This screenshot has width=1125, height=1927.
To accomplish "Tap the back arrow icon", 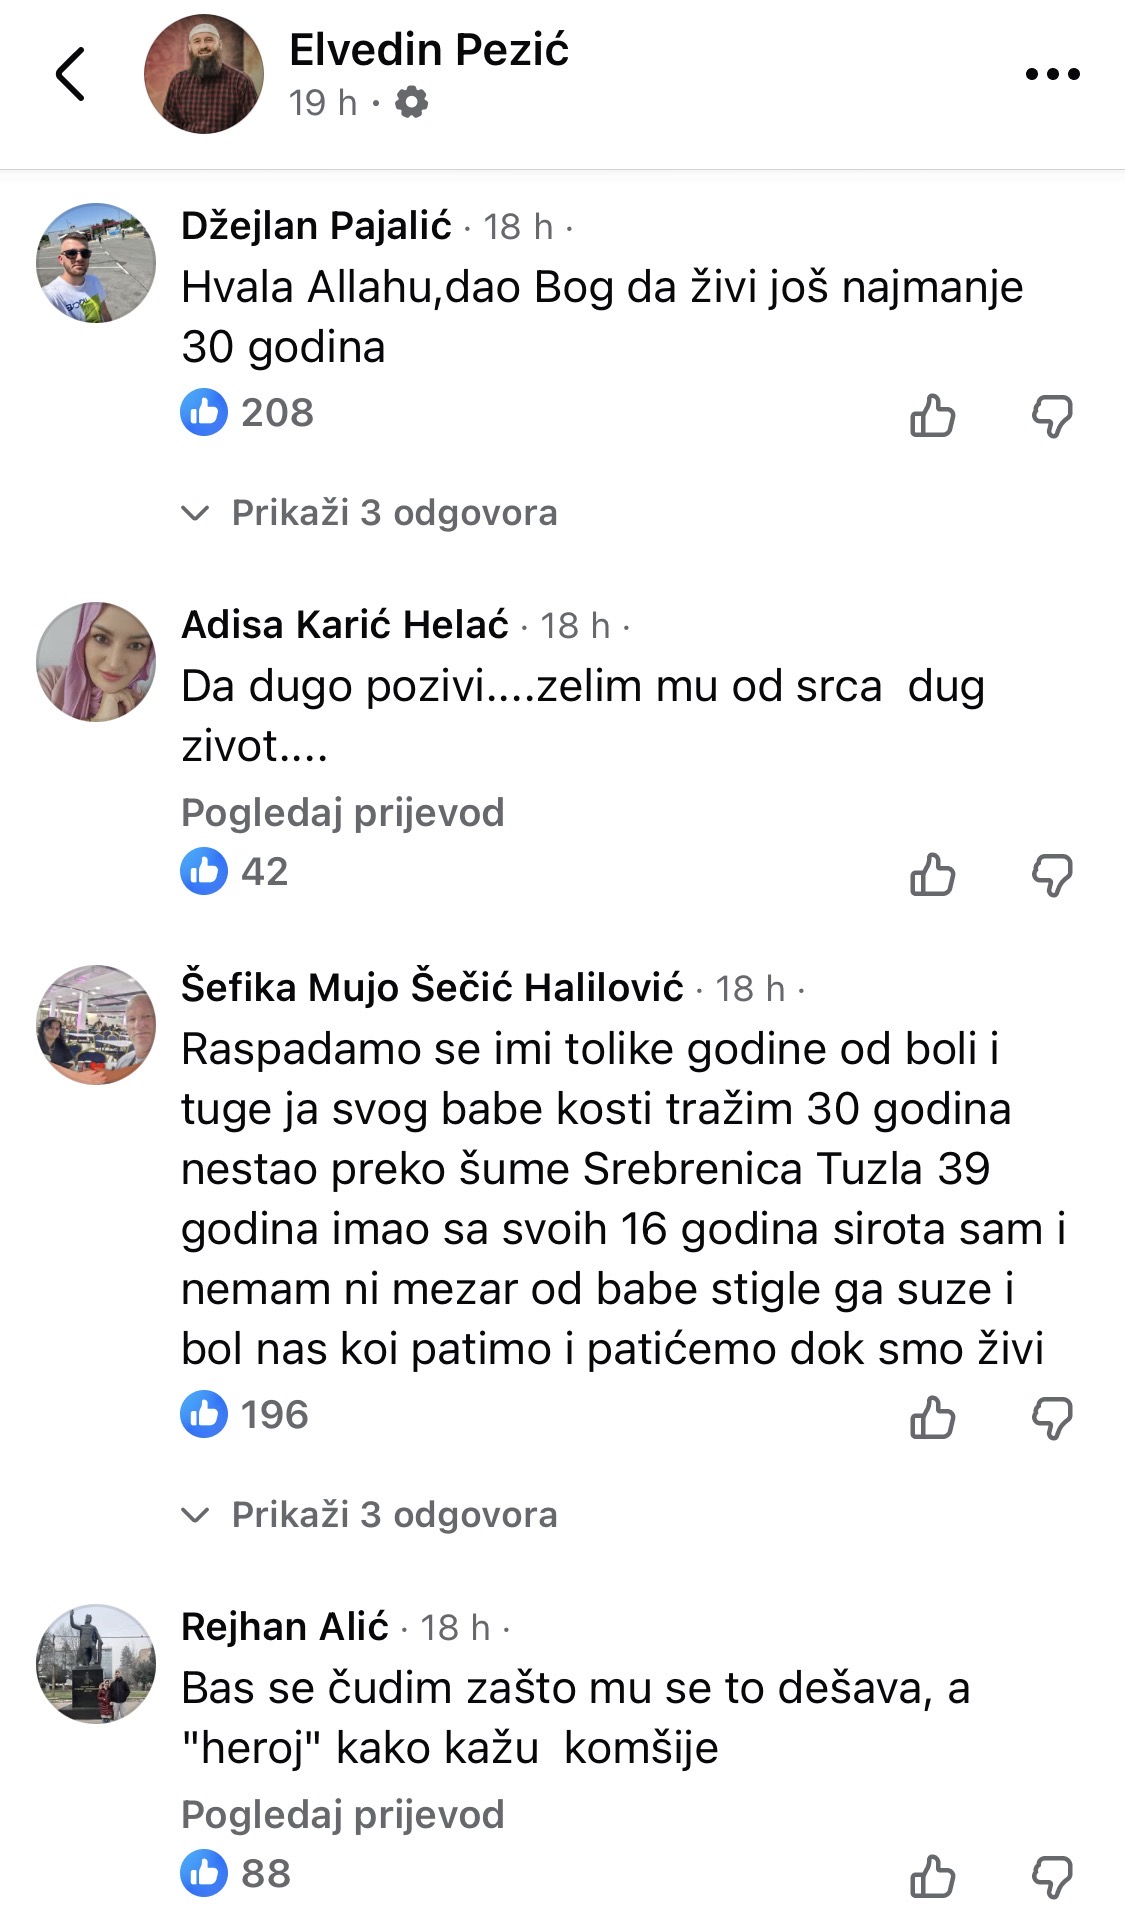I will click(70, 74).
